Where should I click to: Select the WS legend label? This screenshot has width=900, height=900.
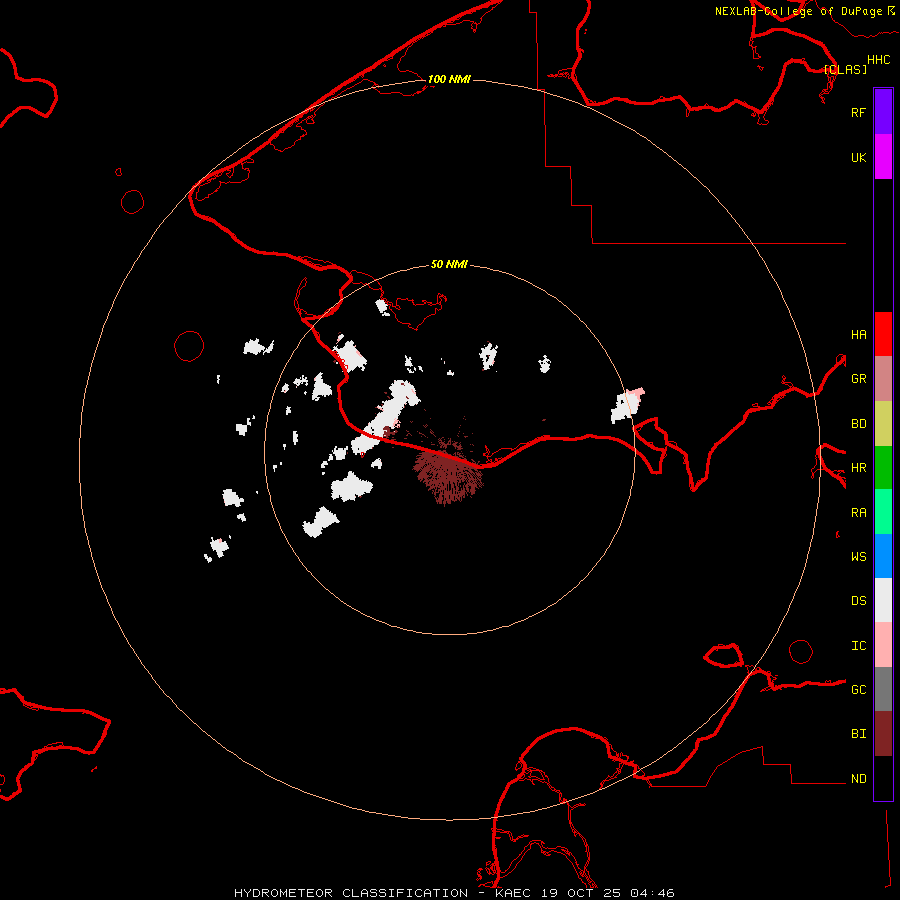tap(858, 556)
